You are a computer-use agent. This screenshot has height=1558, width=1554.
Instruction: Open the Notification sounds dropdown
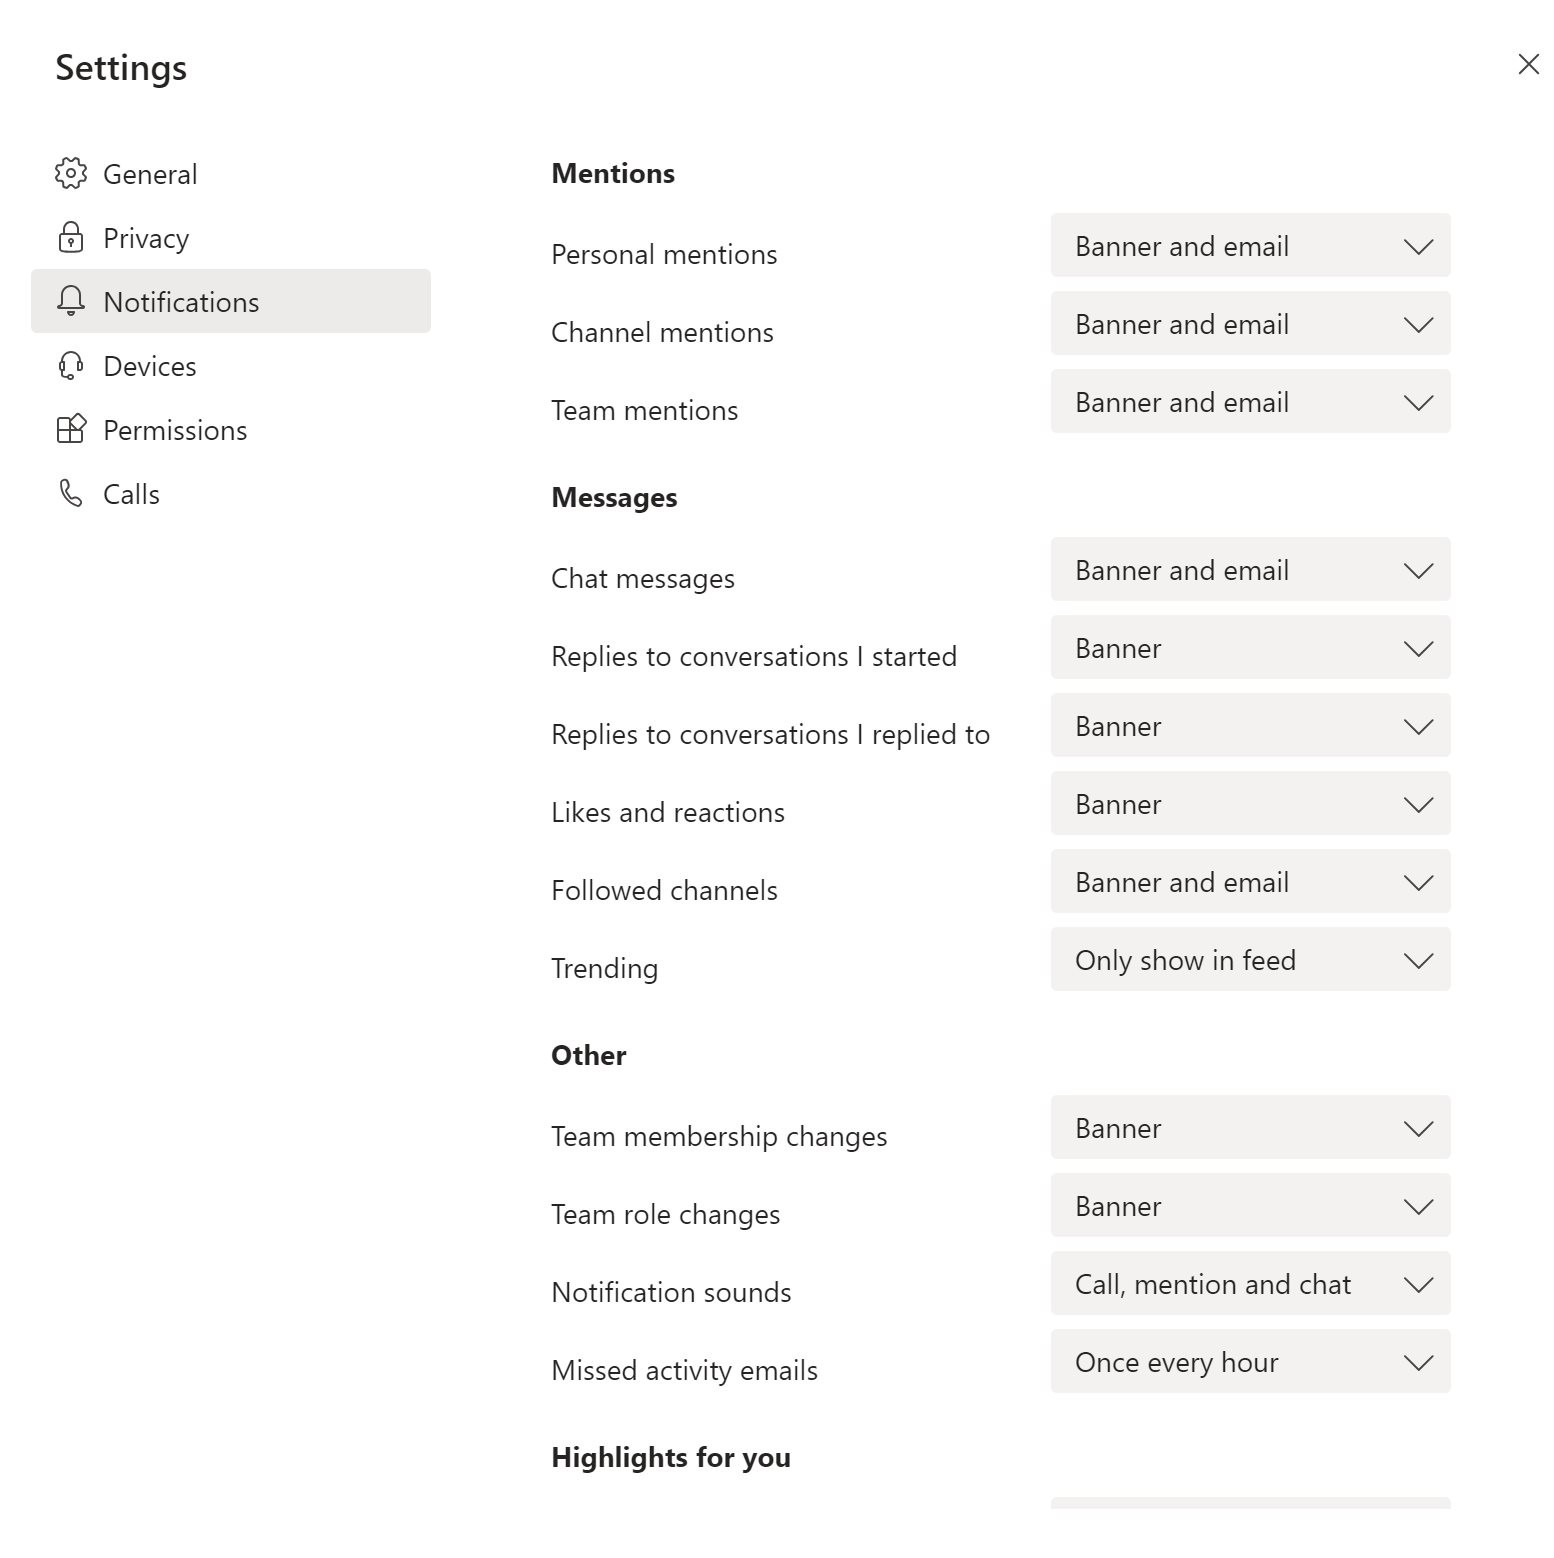(1250, 1283)
